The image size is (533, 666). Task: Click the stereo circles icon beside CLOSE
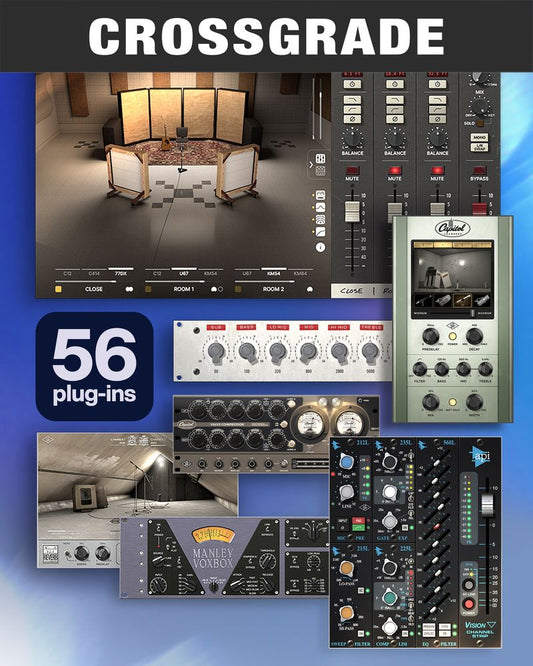[129, 289]
